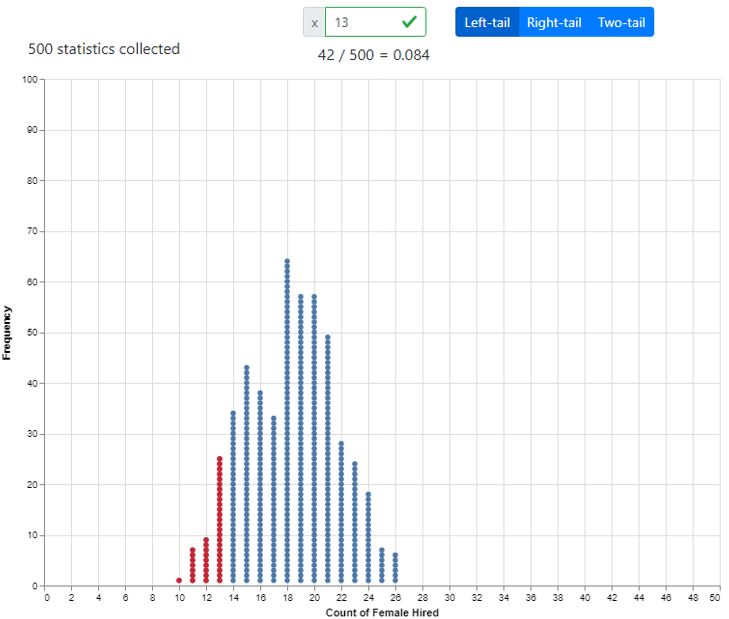729x619 pixels.
Task: Select the Two-tail option
Action: 621,22
